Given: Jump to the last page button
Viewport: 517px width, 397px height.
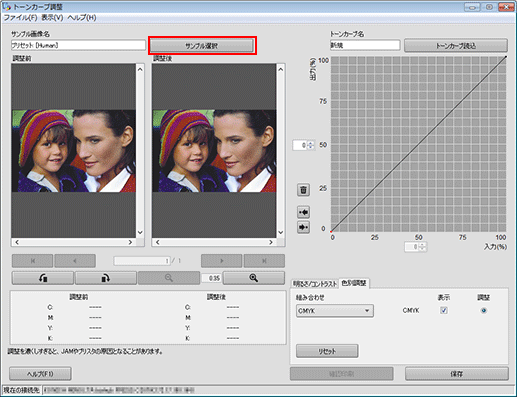Looking at the screenshot, I should click(x=264, y=261).
